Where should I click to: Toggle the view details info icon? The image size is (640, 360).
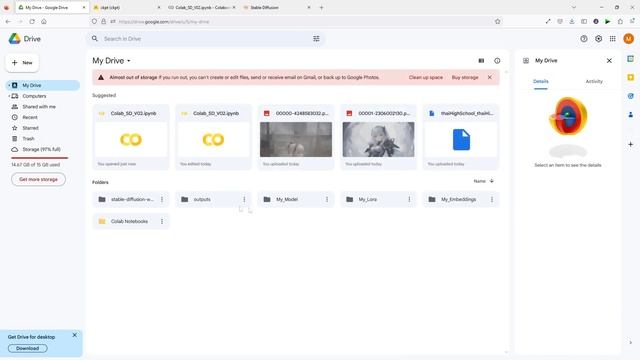tap(497, 61)
